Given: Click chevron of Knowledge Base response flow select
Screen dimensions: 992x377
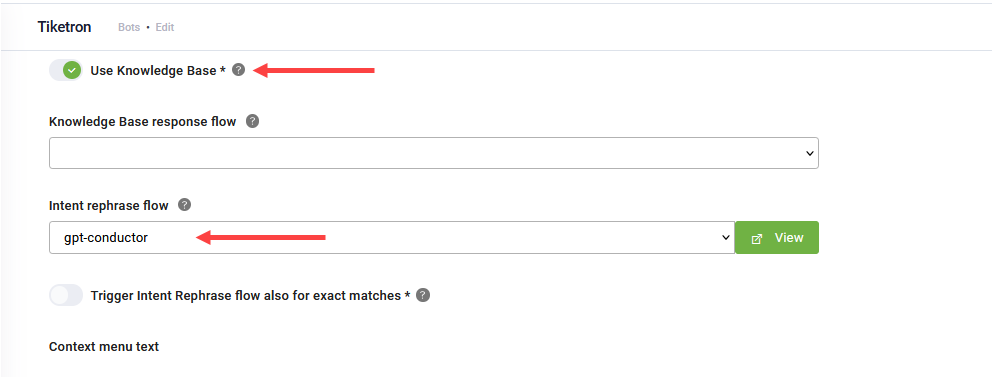Looking at the screenshot, I should coord(809,154).
